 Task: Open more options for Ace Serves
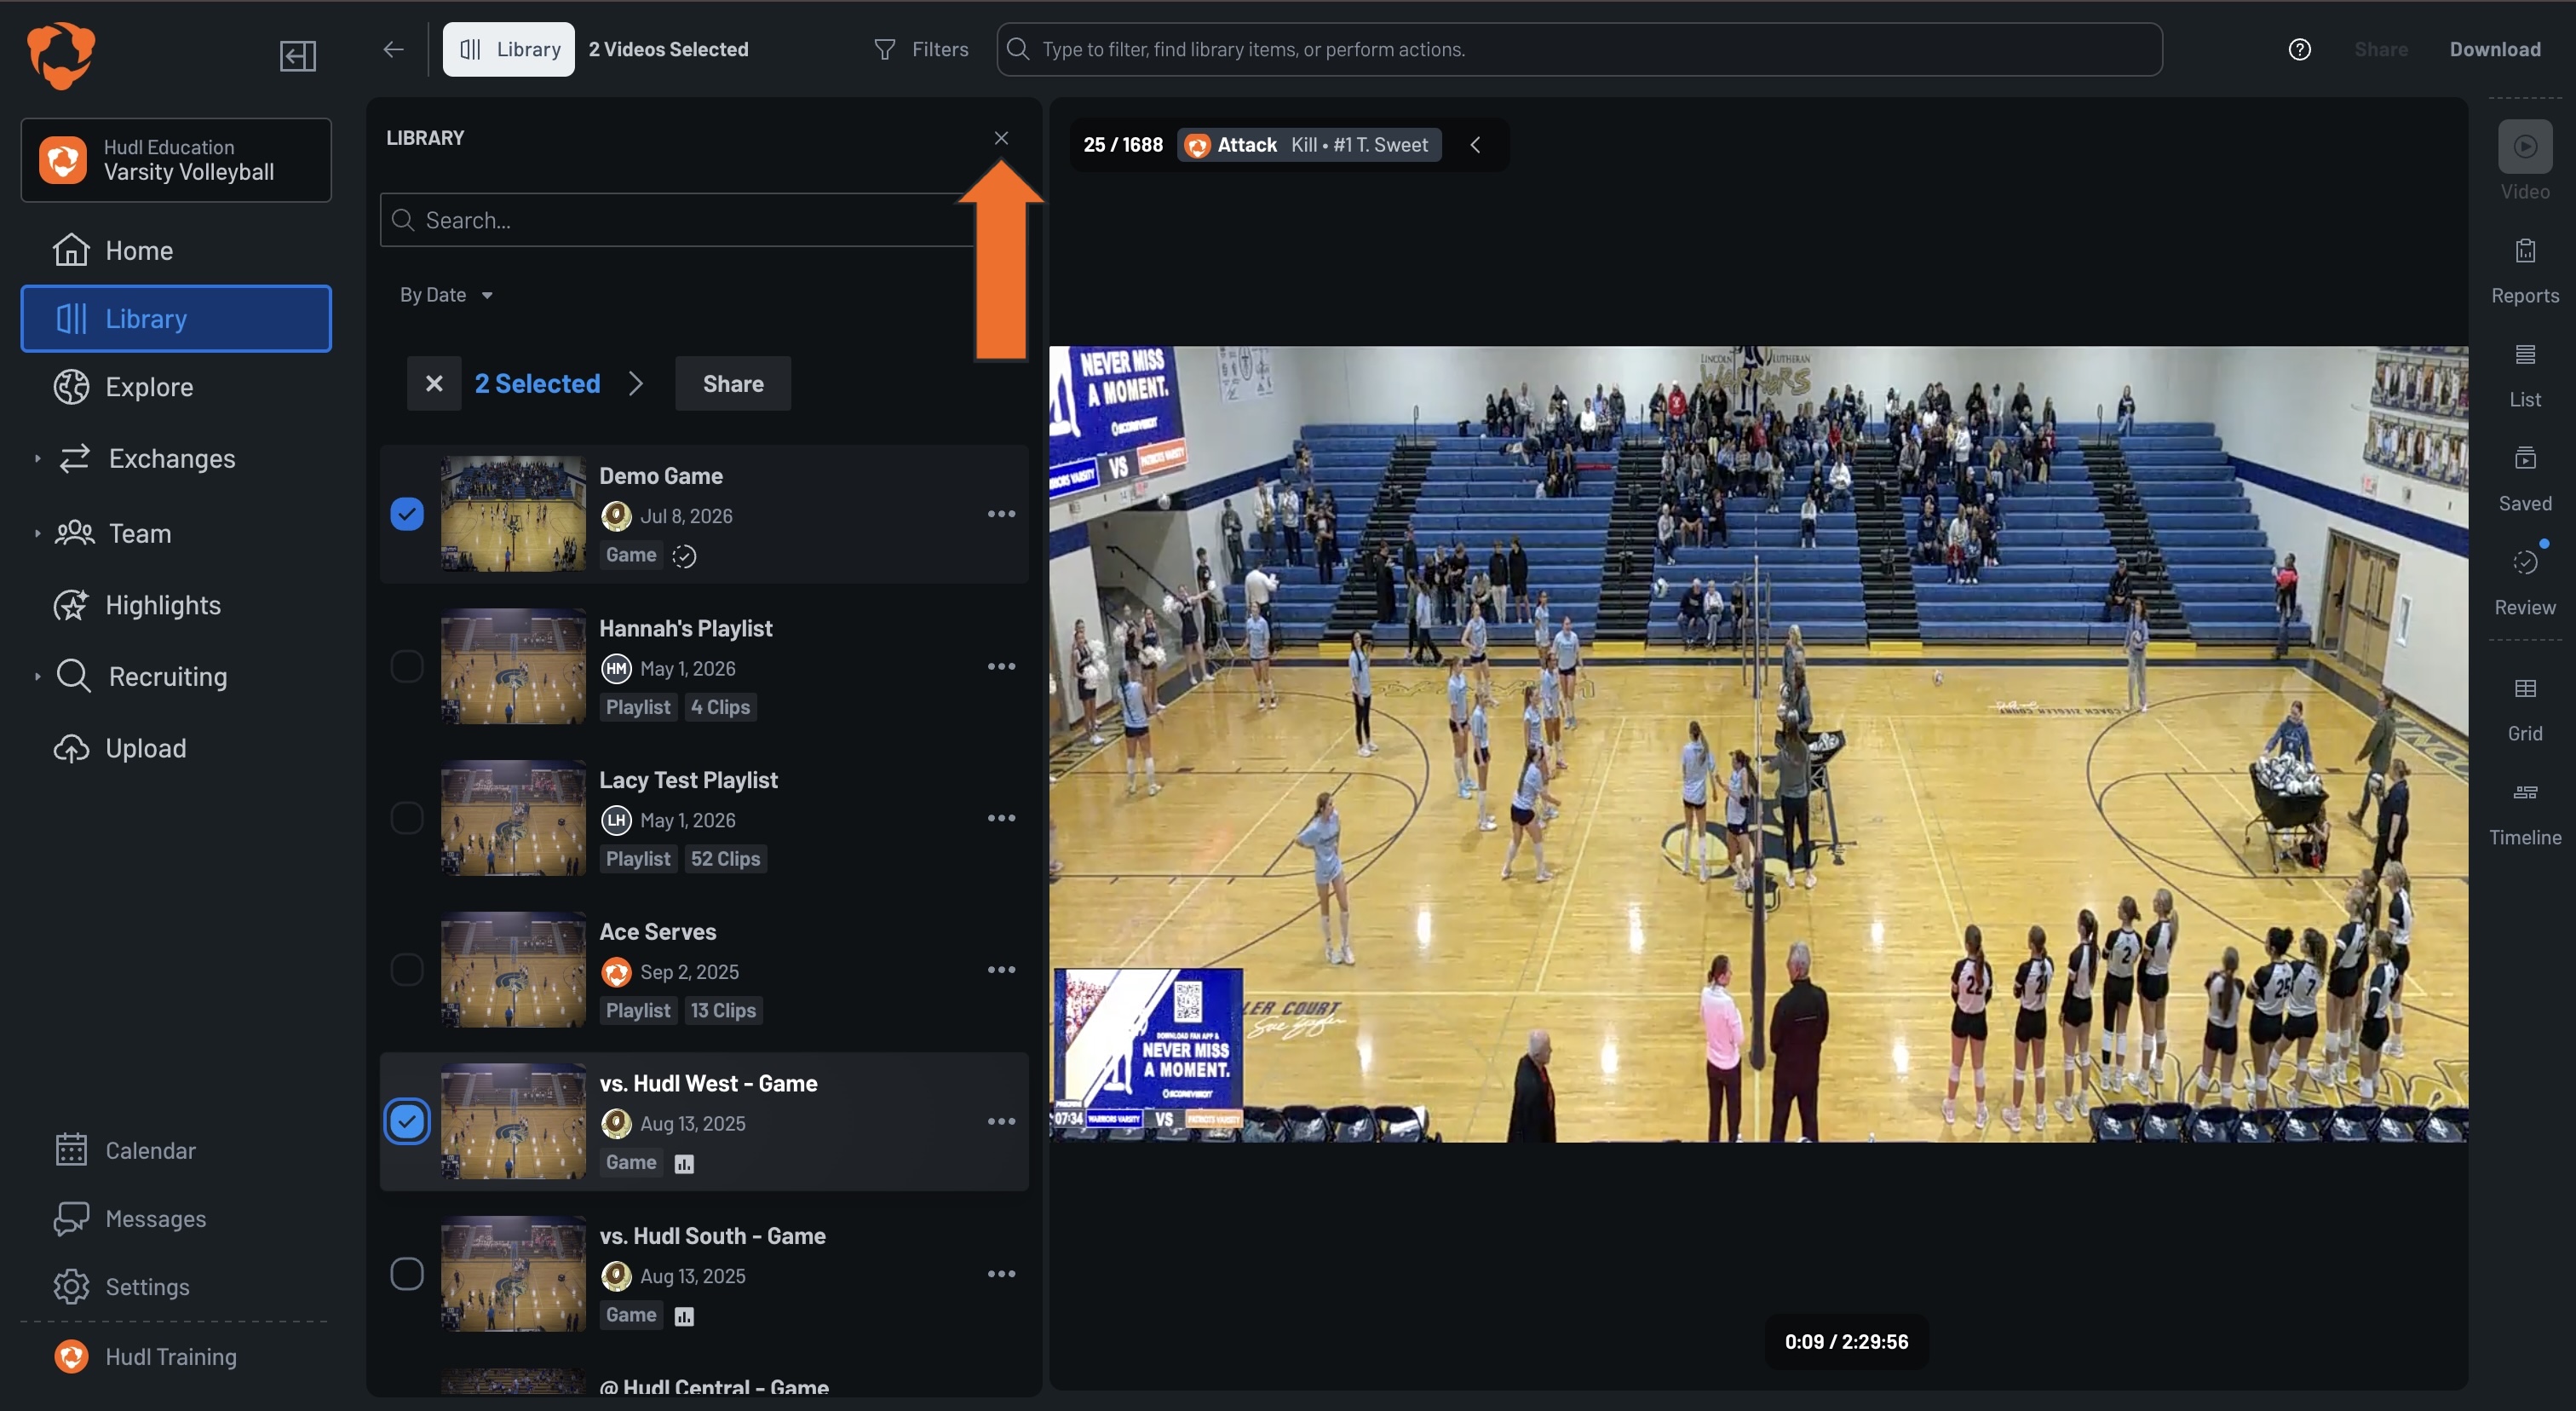point(1001,970)
